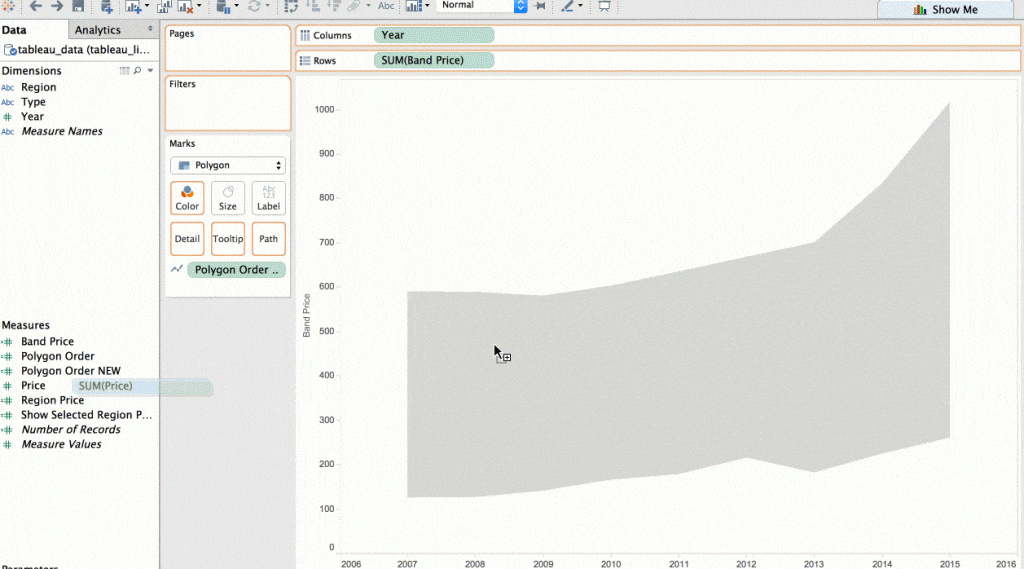Click the Label marks card button
Screen dimensions: 1024x569
(268, 198)
